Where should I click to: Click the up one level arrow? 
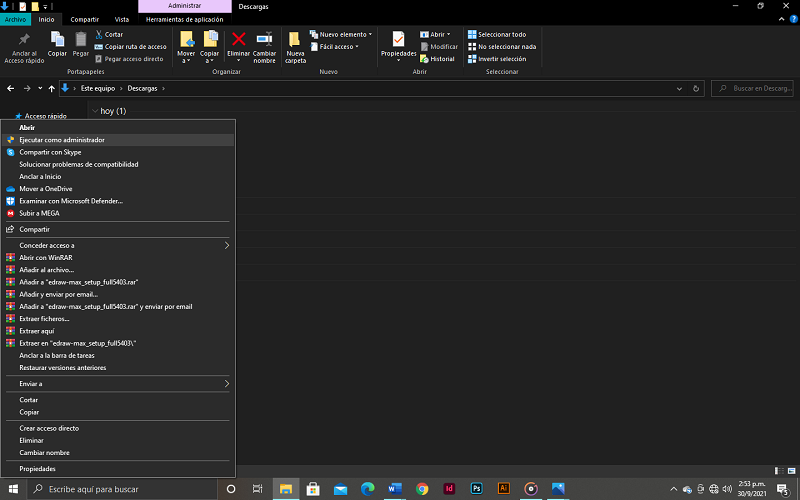[52, 88]
